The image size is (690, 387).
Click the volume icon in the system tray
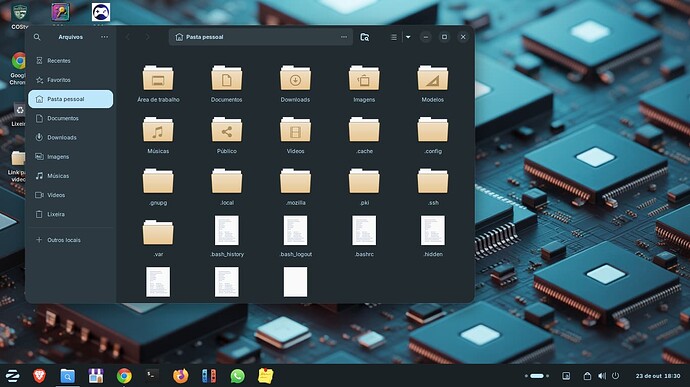602,376
